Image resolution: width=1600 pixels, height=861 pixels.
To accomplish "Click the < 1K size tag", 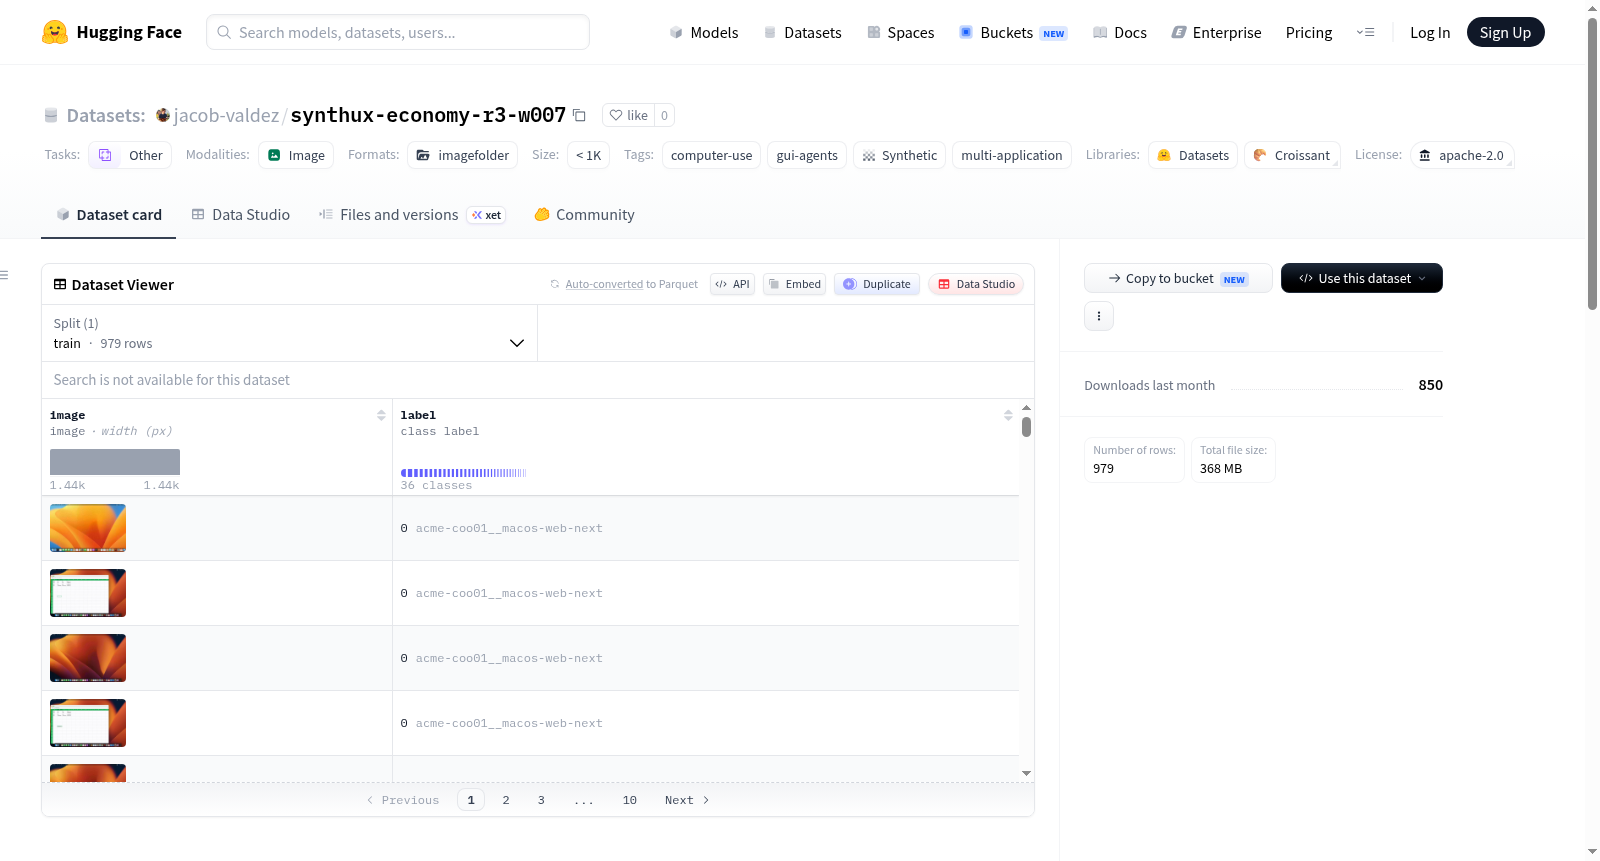I will 589,155.
